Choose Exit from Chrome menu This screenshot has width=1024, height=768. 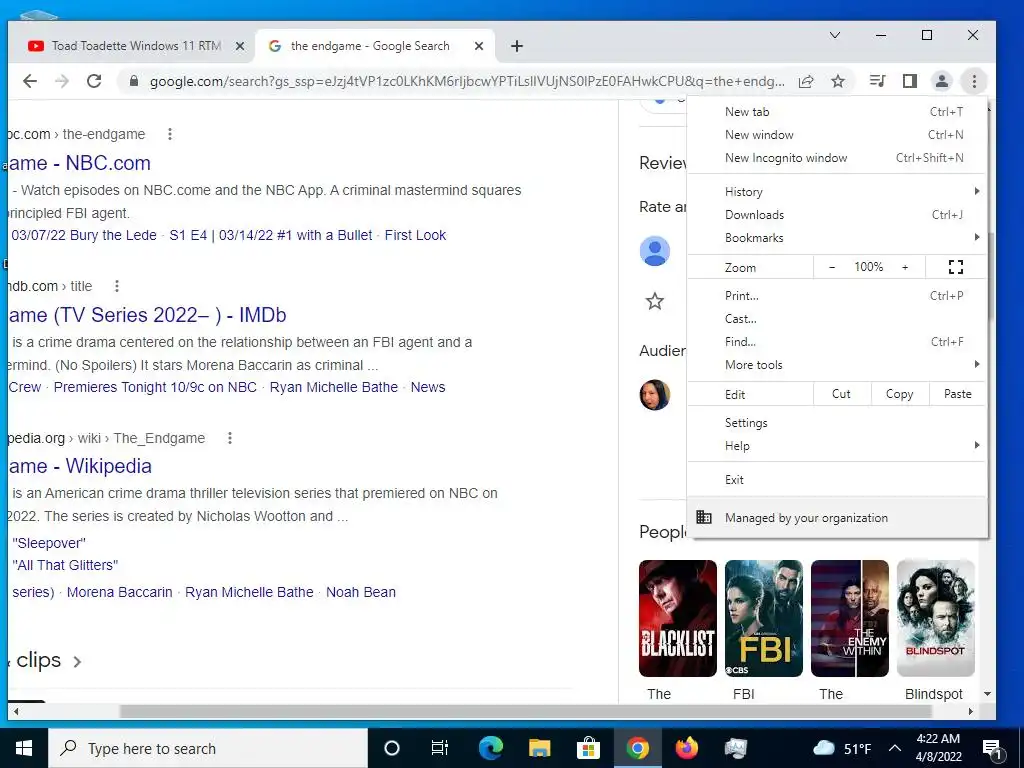pos(836,479)
